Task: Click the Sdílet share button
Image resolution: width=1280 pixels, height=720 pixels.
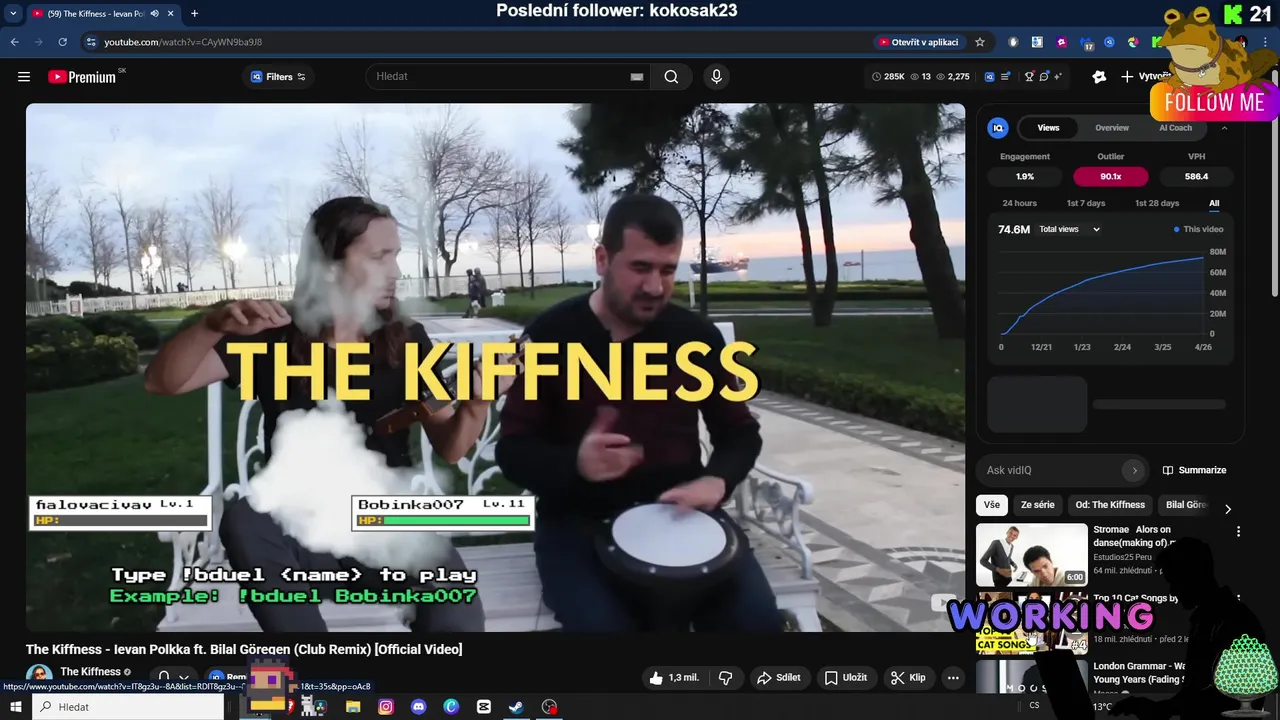Action: [778, 678]
